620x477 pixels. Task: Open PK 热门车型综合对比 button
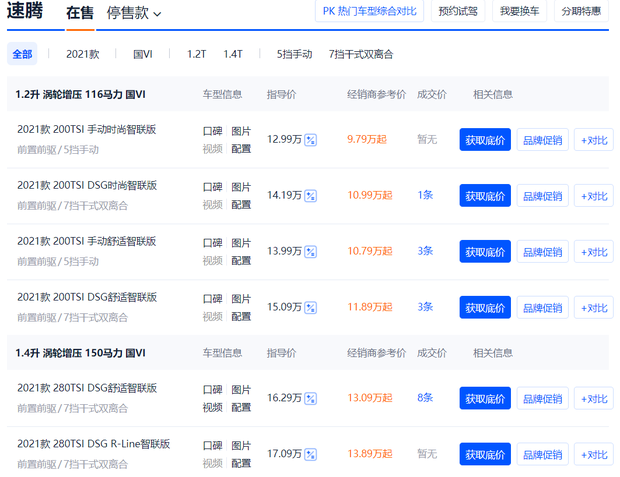(369, 11)
